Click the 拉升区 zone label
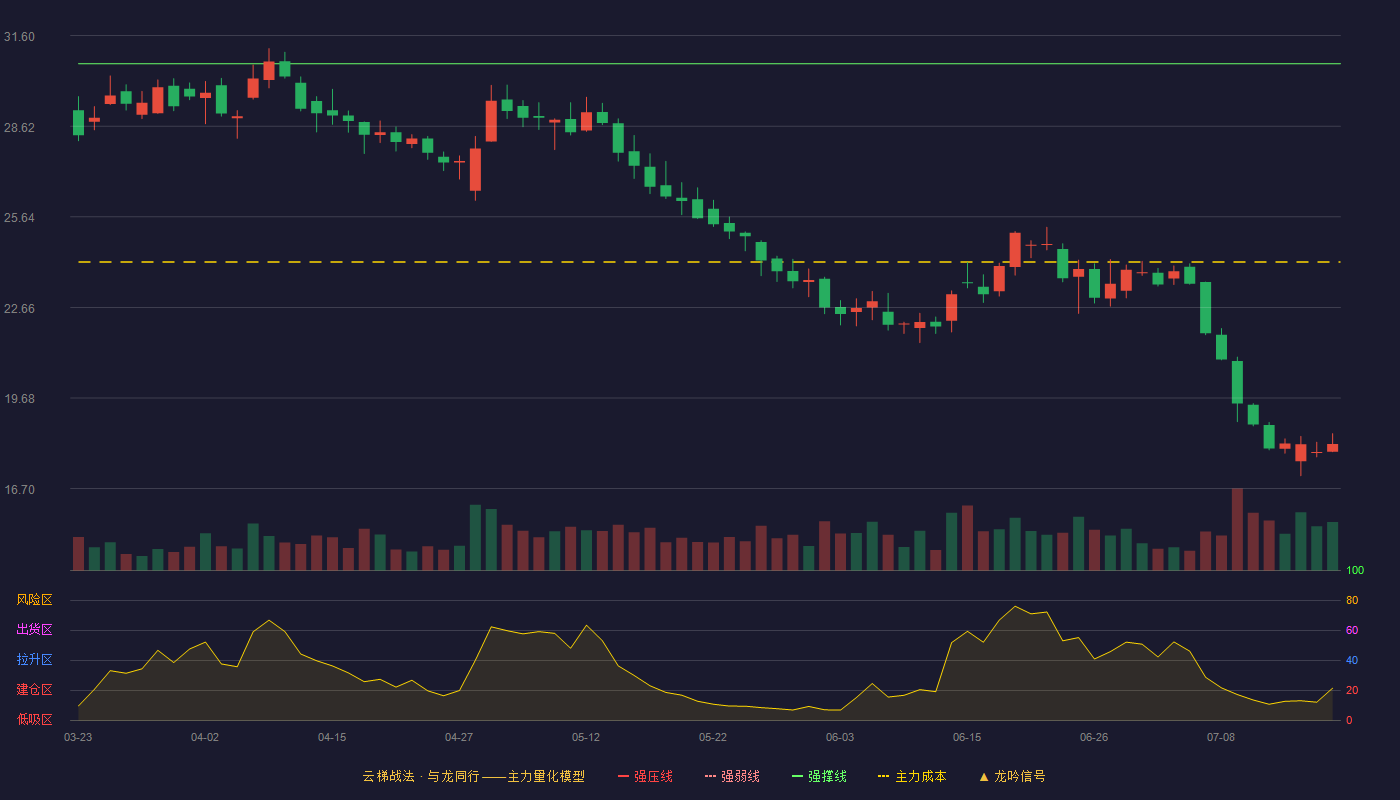The height and width of the screenshot is (800, 1400). (x=35, y=660)
